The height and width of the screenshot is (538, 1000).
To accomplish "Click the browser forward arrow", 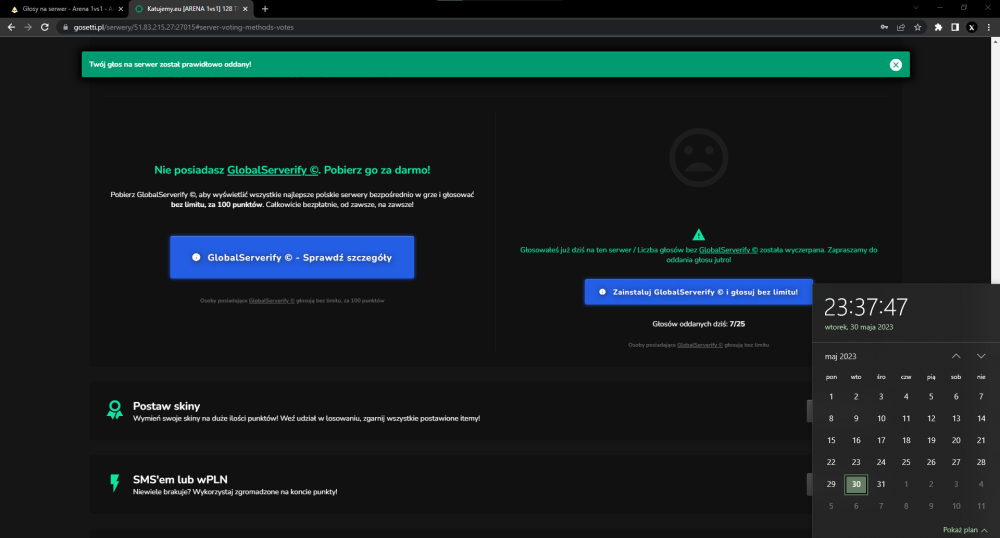I will pos(27,27).
